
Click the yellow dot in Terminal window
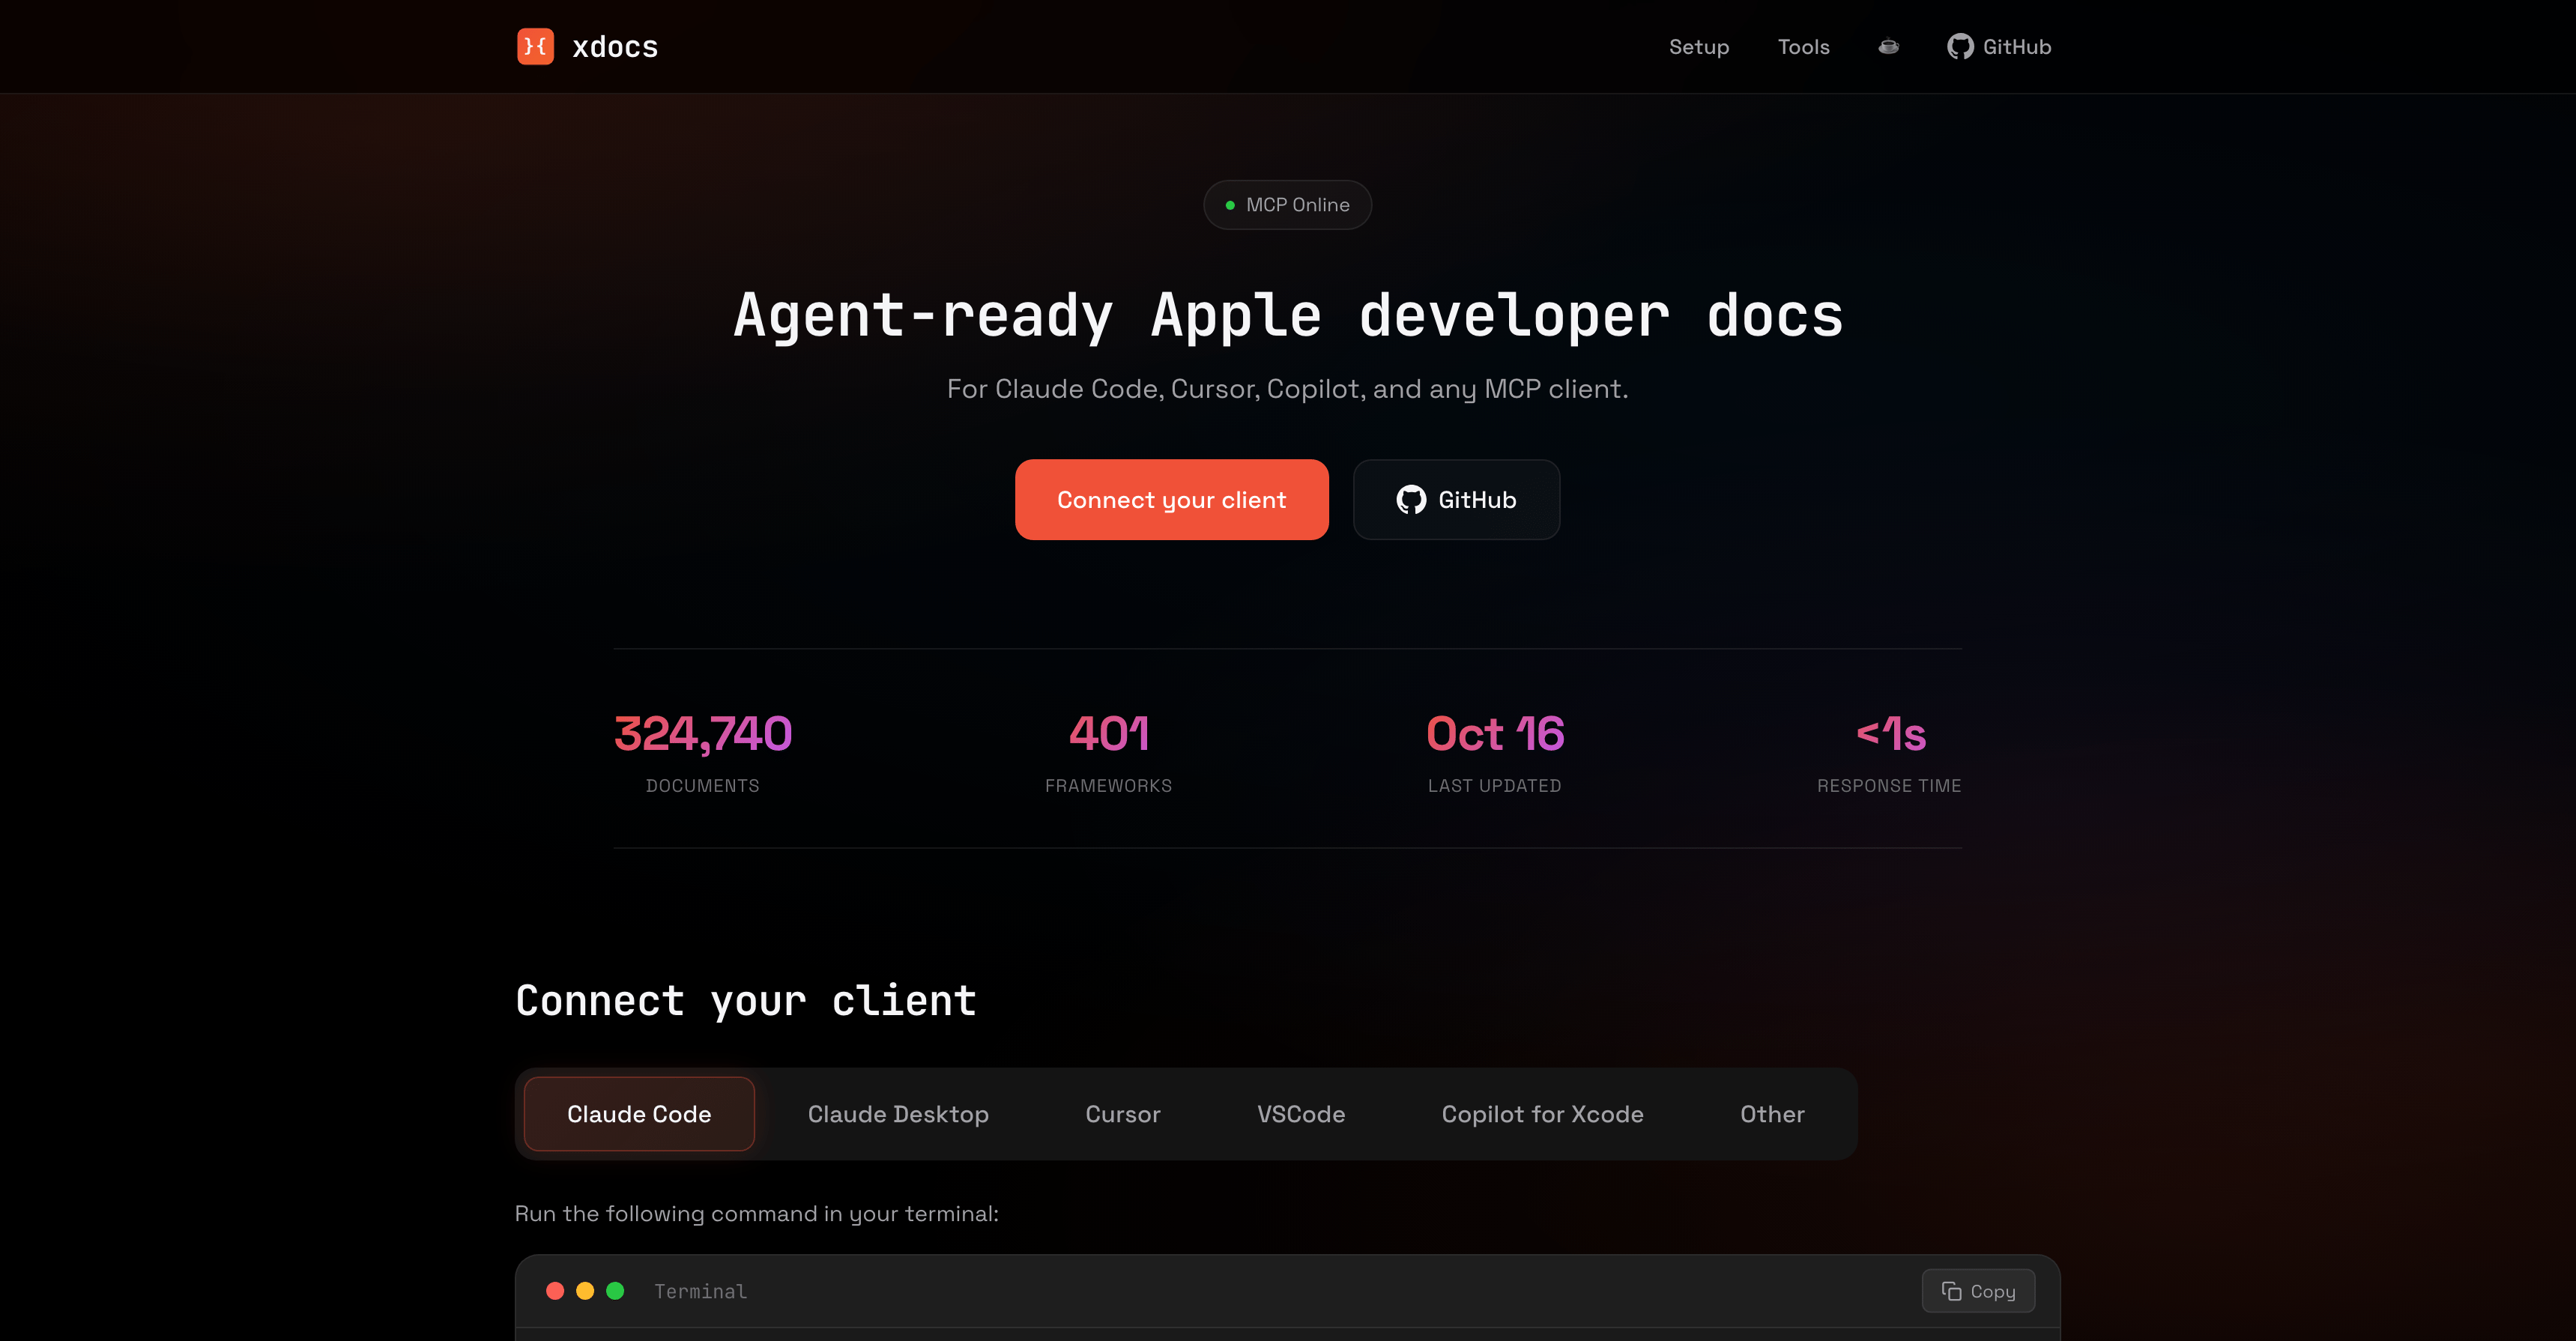click(585, 1291)
